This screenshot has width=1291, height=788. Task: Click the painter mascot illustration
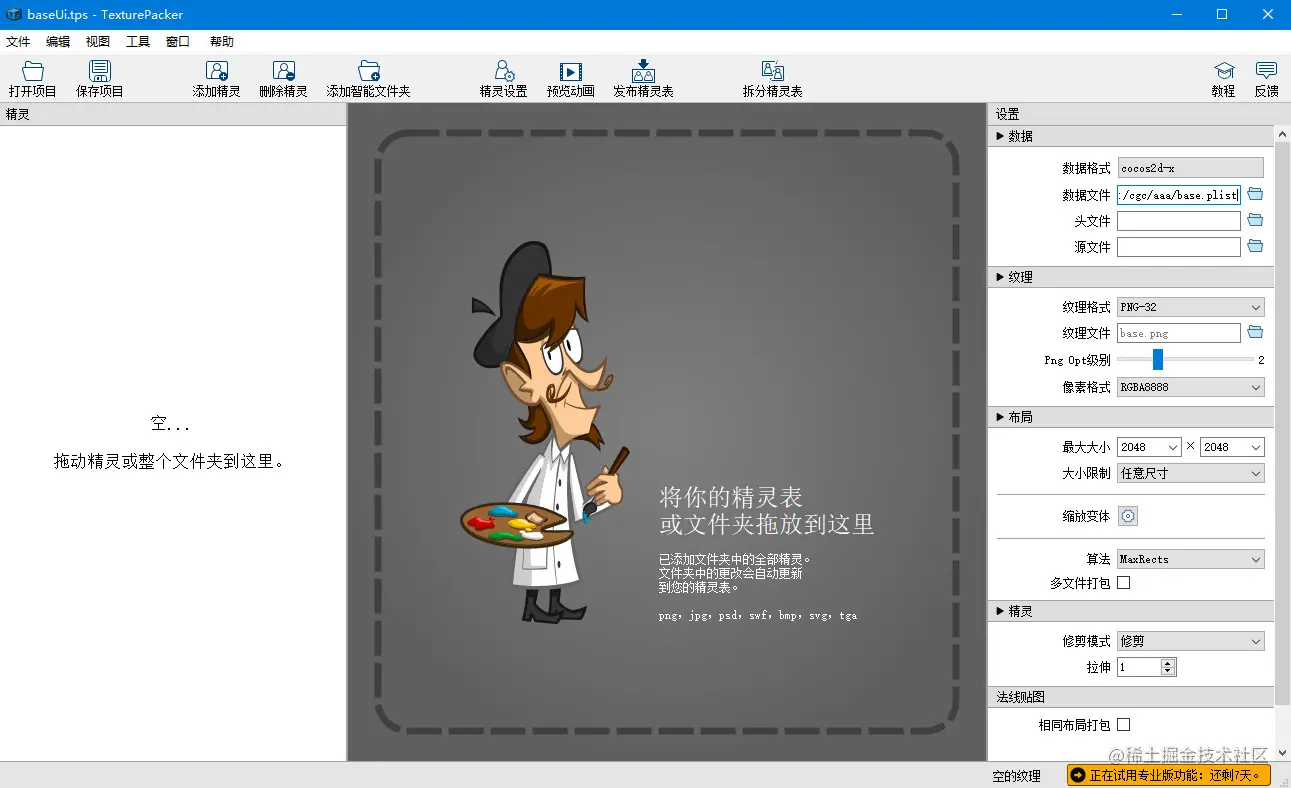545,432
